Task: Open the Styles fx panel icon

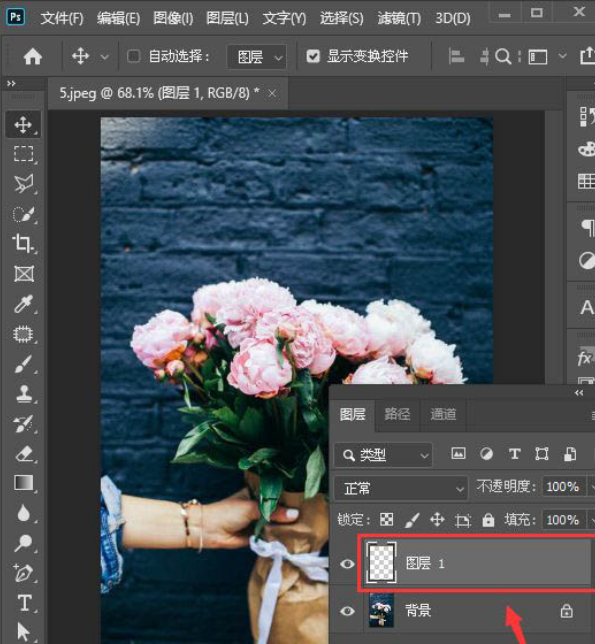Action: pos(586,358)
